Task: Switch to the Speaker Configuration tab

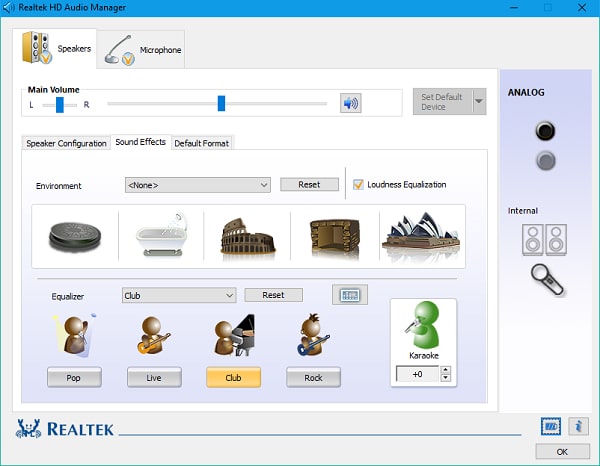Action: coord(66,143)
